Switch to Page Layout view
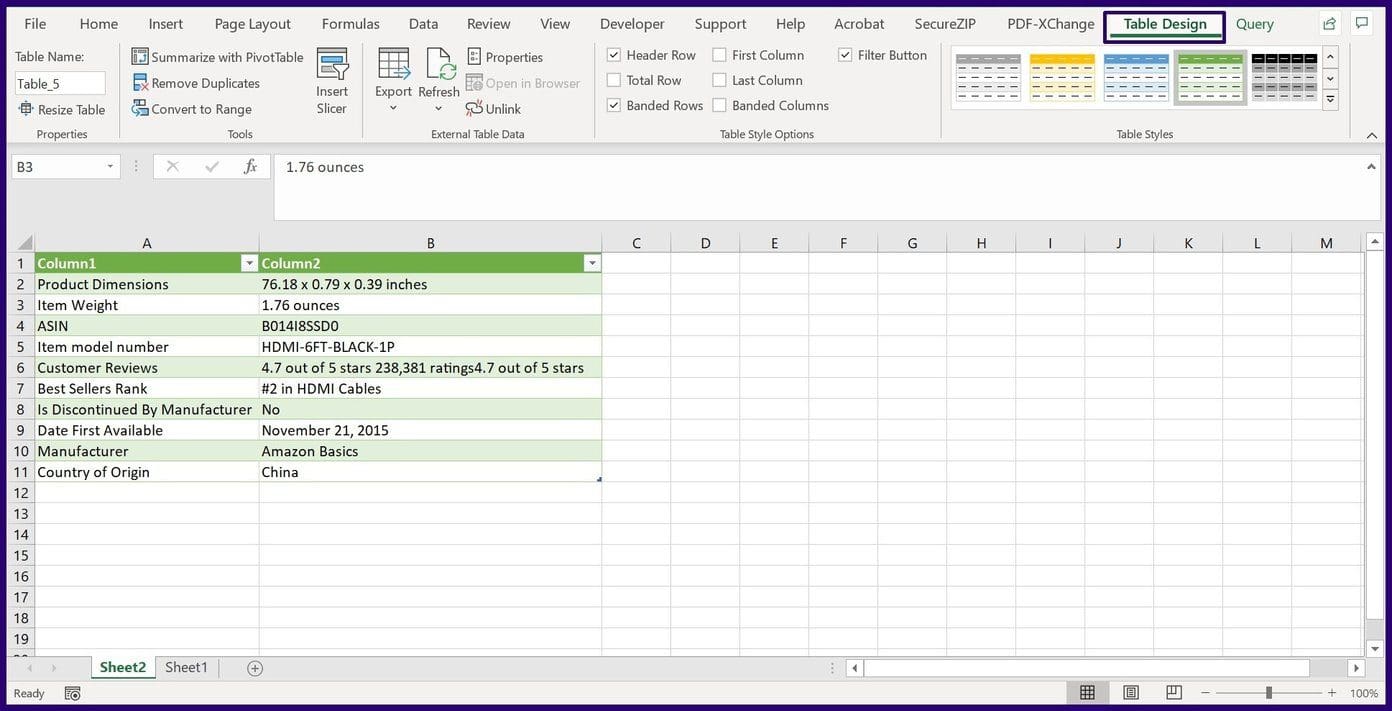1392x711 pixels. [1131, 693]
